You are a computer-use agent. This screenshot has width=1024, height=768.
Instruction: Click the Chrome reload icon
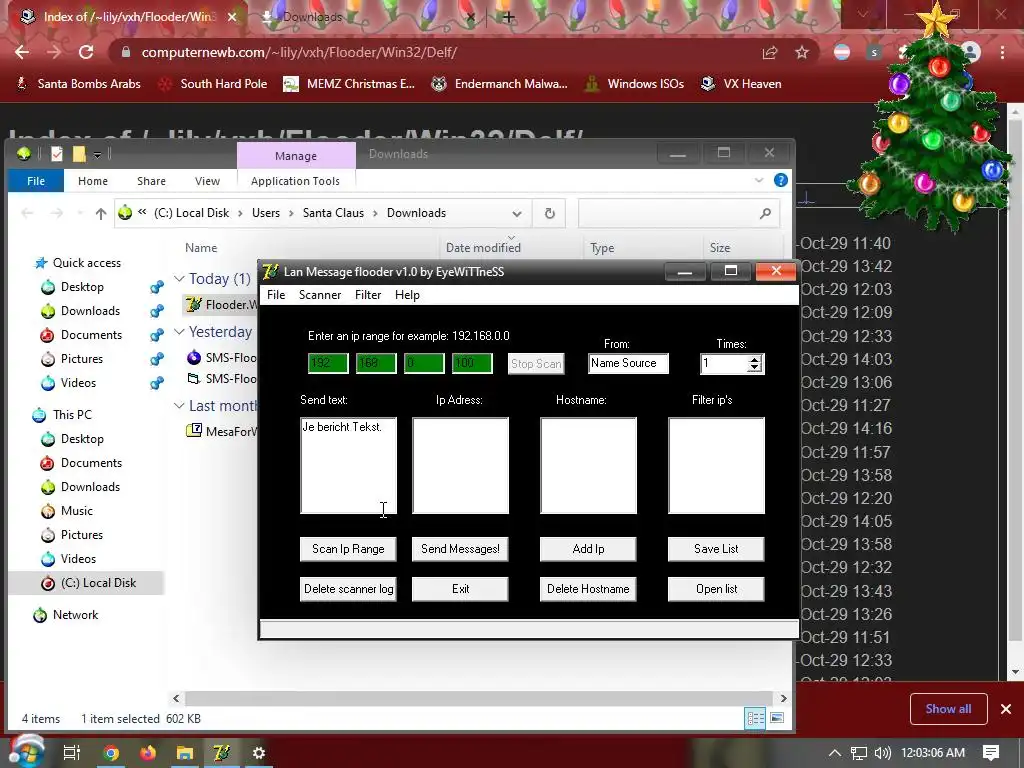pyautogui.click(x=86, y=52)
